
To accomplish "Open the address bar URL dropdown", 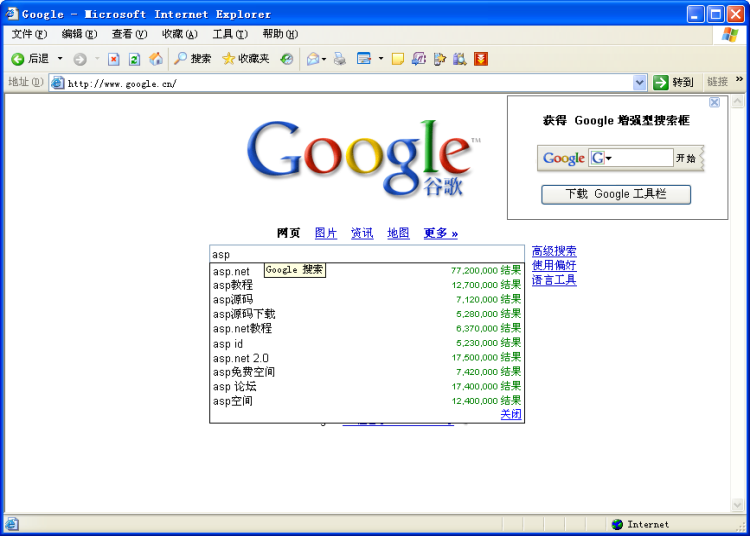I will pos(640,83).
